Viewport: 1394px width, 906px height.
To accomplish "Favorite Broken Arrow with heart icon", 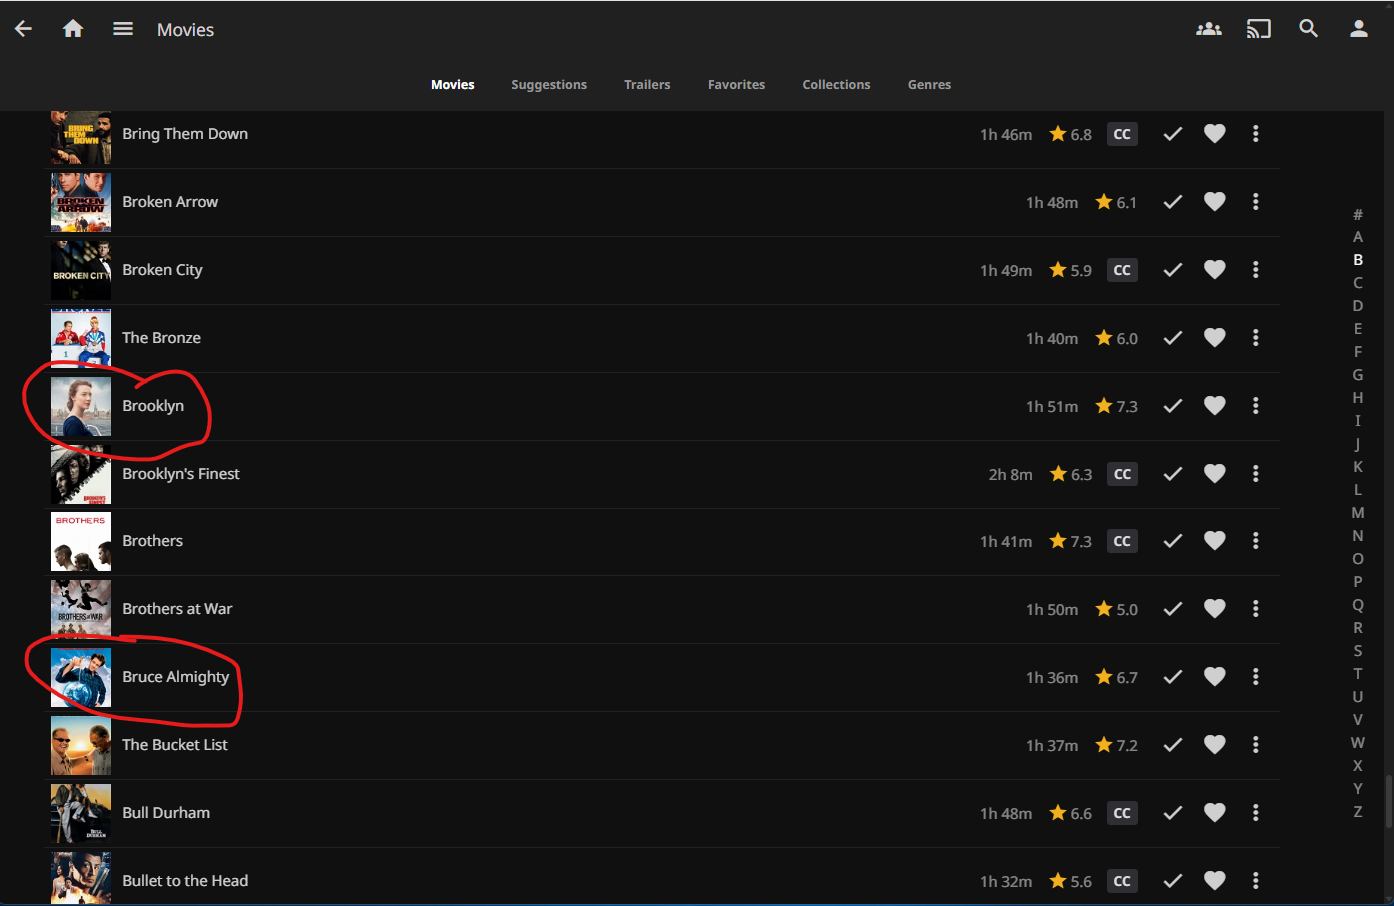I will tap(1214, 202).
